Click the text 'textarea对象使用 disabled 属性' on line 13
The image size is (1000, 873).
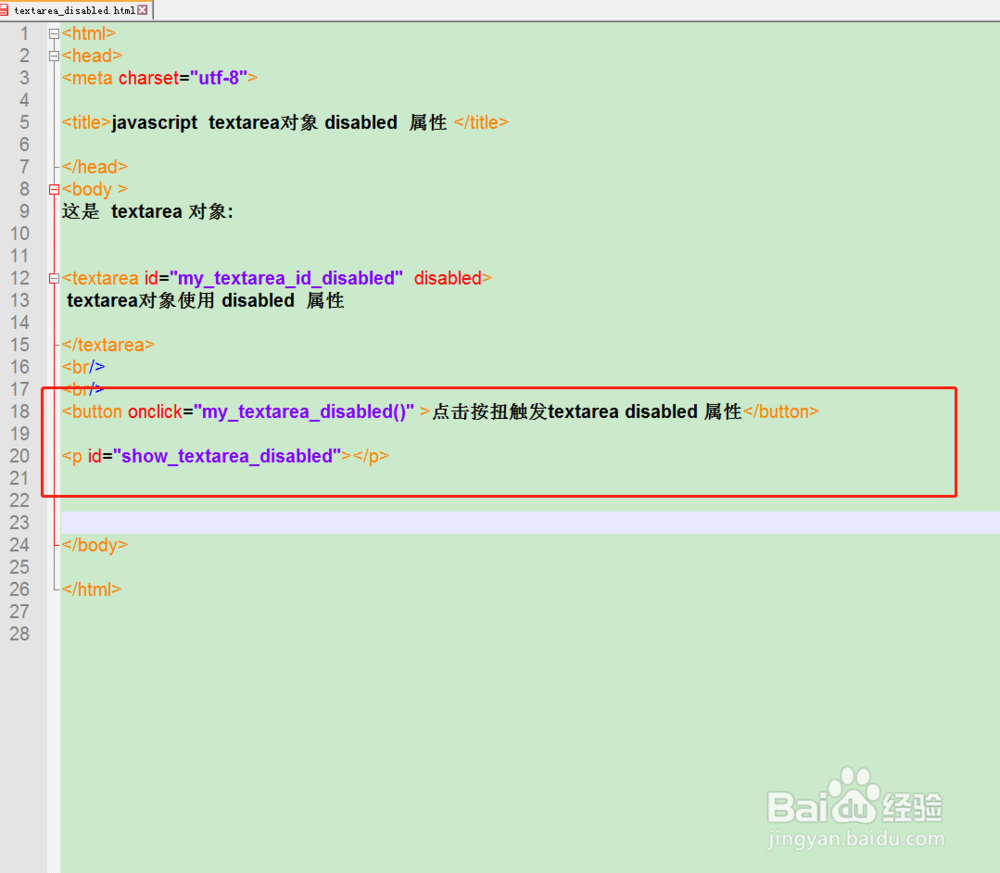[x=205, y=300]
